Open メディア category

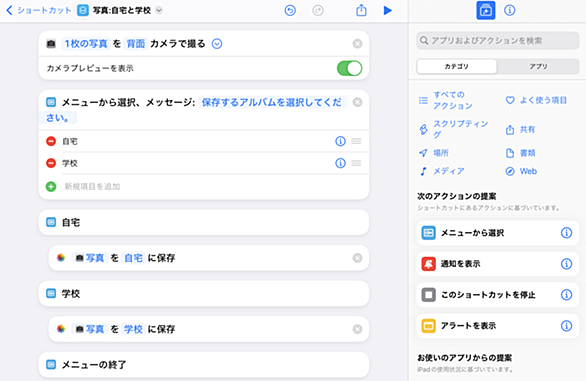pyautogui.click(x=442, y=171)
